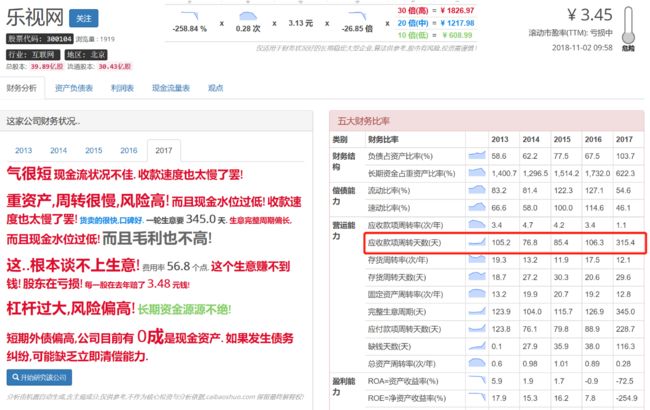Click the 缺钱天数 2013 value 0.1
650x410 pixels.
[496, 346]
